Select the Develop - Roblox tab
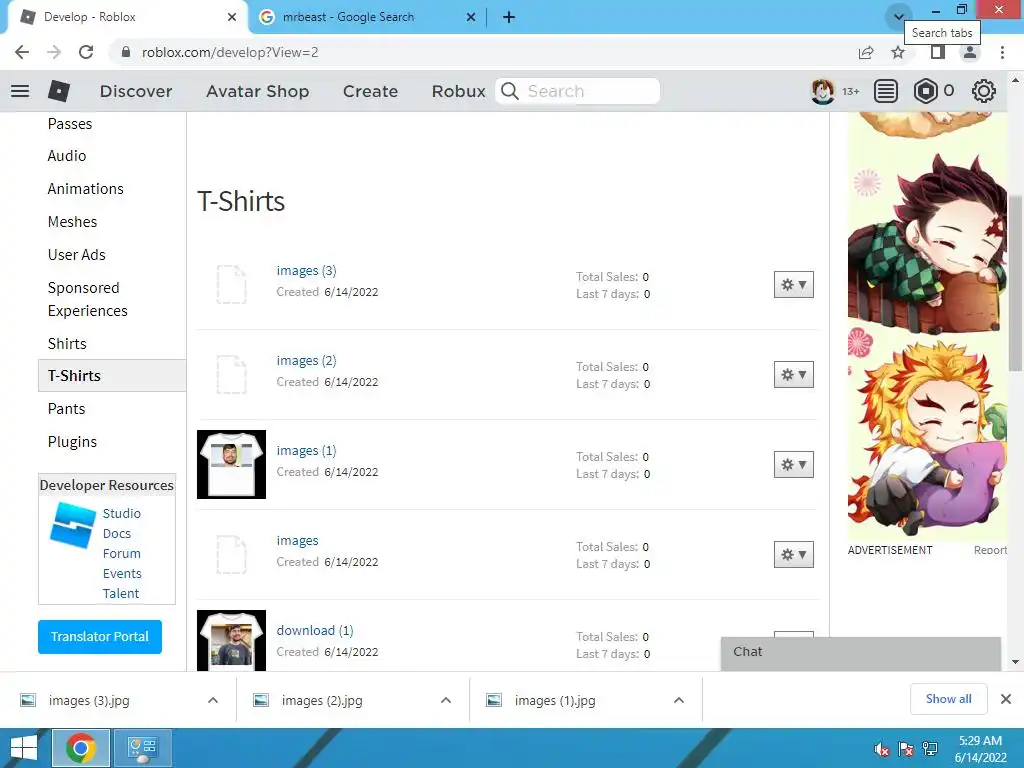1024x768 pixels. (x=127, y=17)
